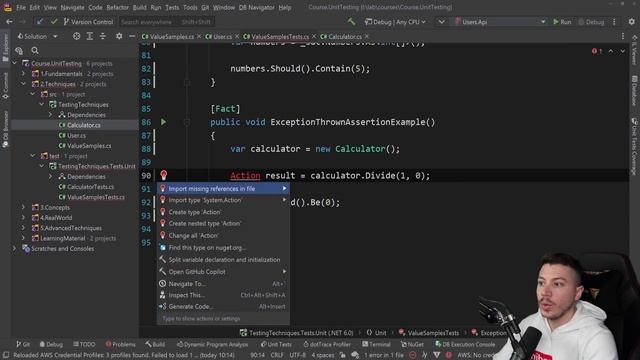
Task: Expand the 1.Fundamentals folder
Action: tap(23, 73)
